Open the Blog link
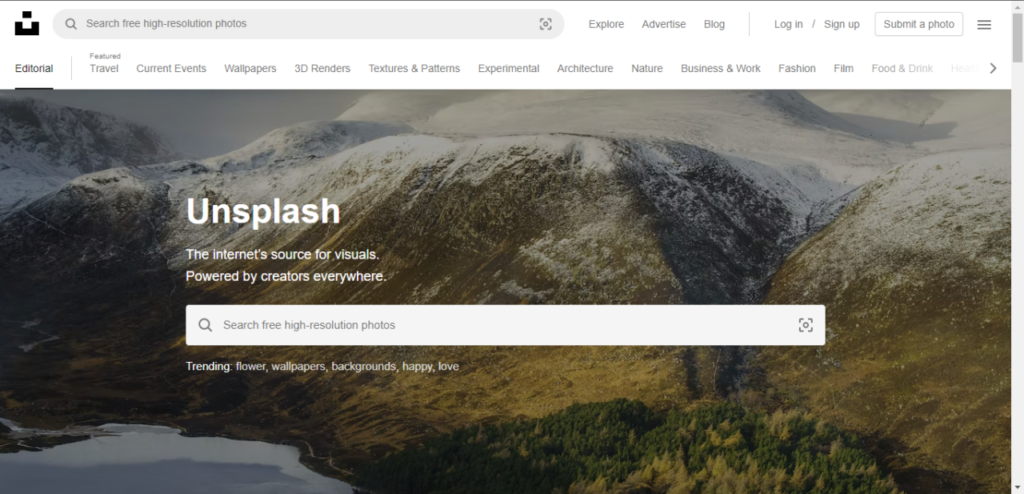This screenshot has height=494, width=1024. point(714,24)
